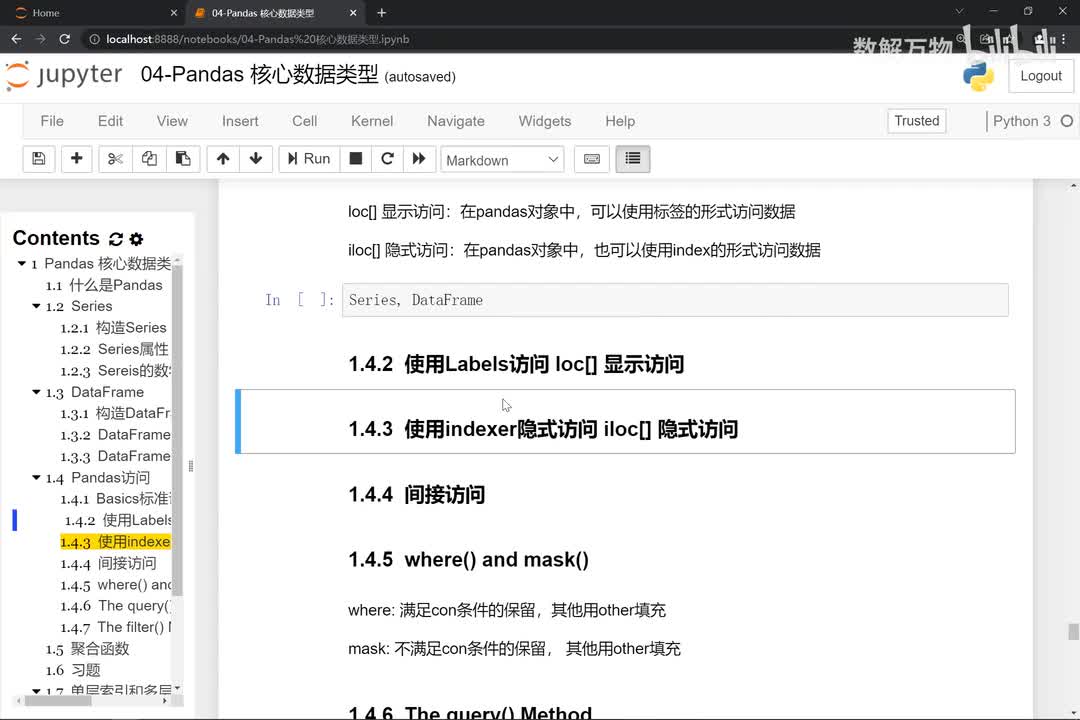Click the notebook page vertical scrollbar thumb
1080x720 pixels.
(x=1073, y=631)
